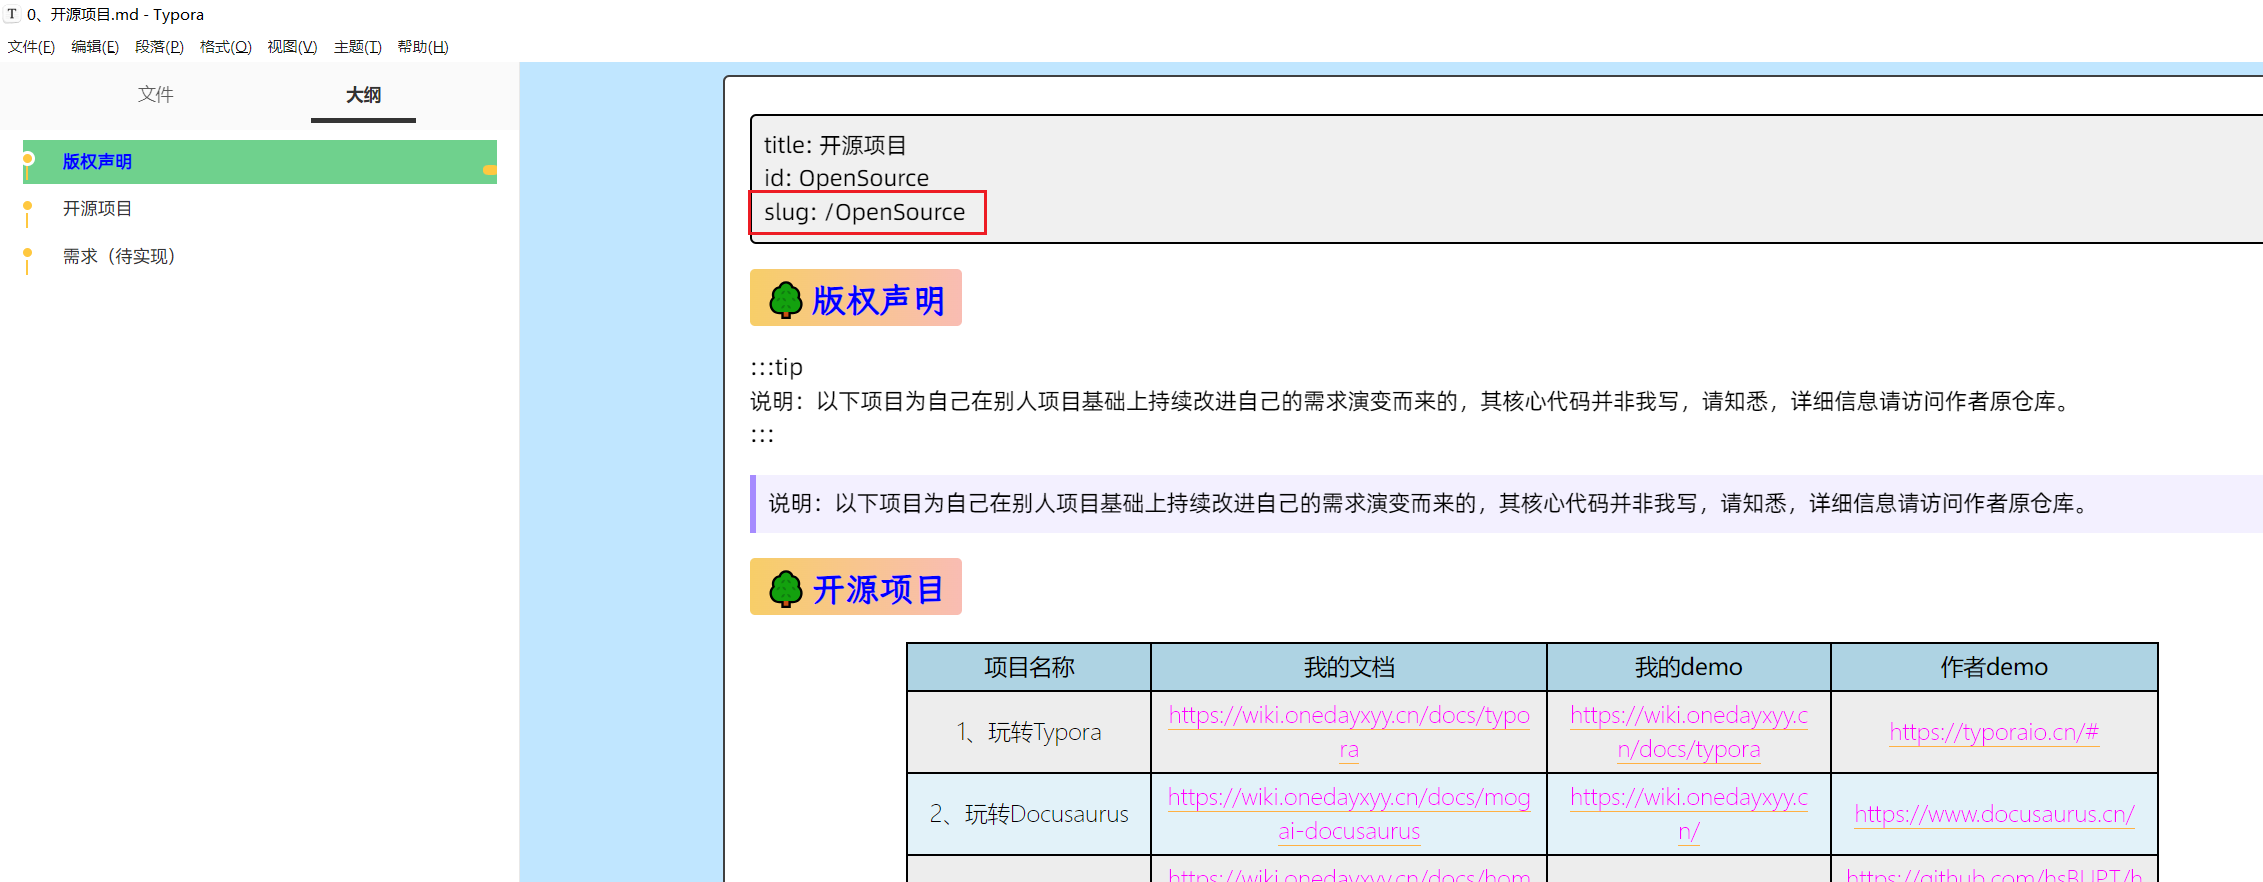2263x882 pixels.
Task: Click the 作者demo table header
Action: 1994,667
